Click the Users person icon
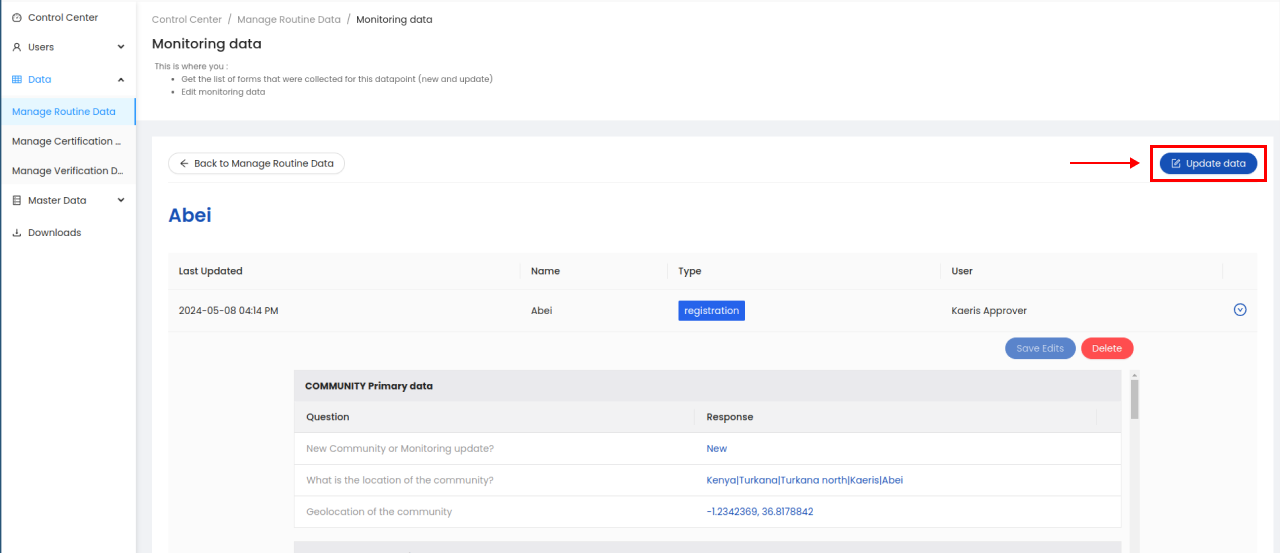1280x553 pixels. [x=17, y=47]
